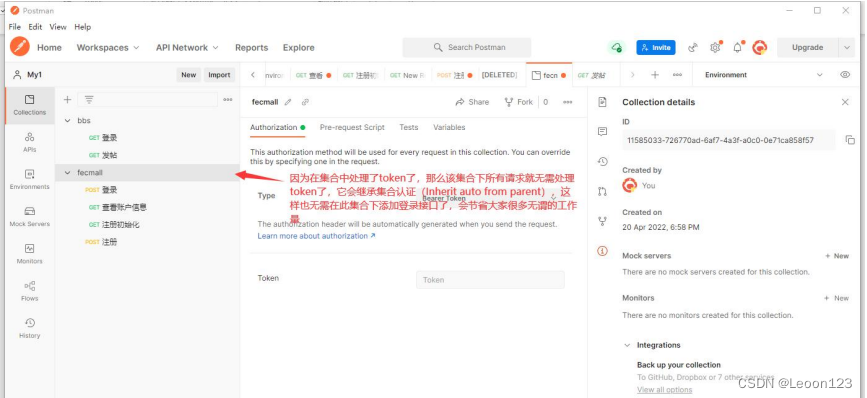
Task: Add a new request tab with plus
Action: coord(655,75)
